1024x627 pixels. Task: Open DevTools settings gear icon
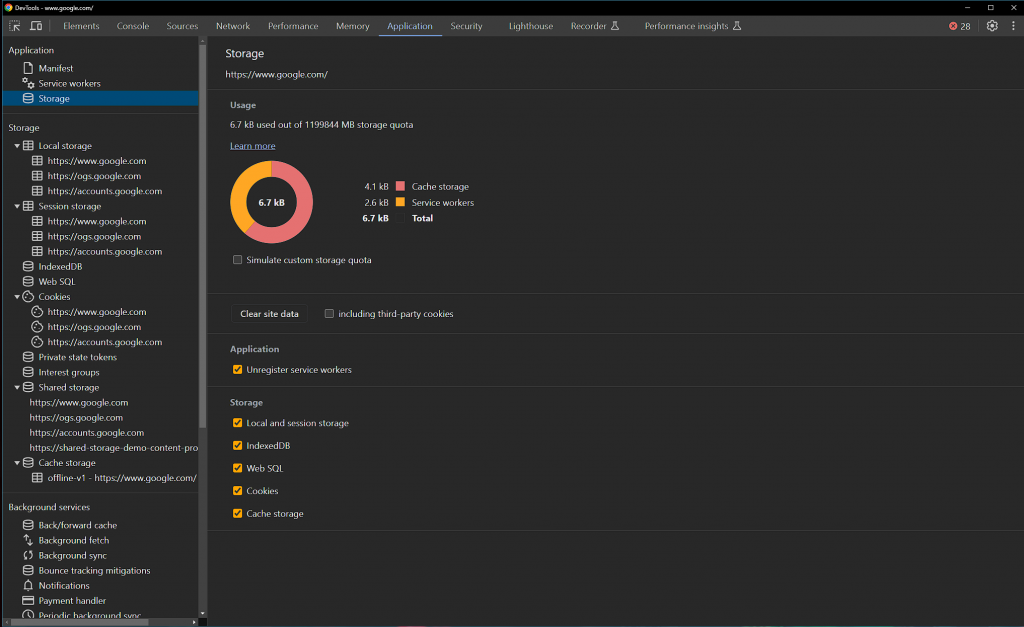tap(992, 26)
